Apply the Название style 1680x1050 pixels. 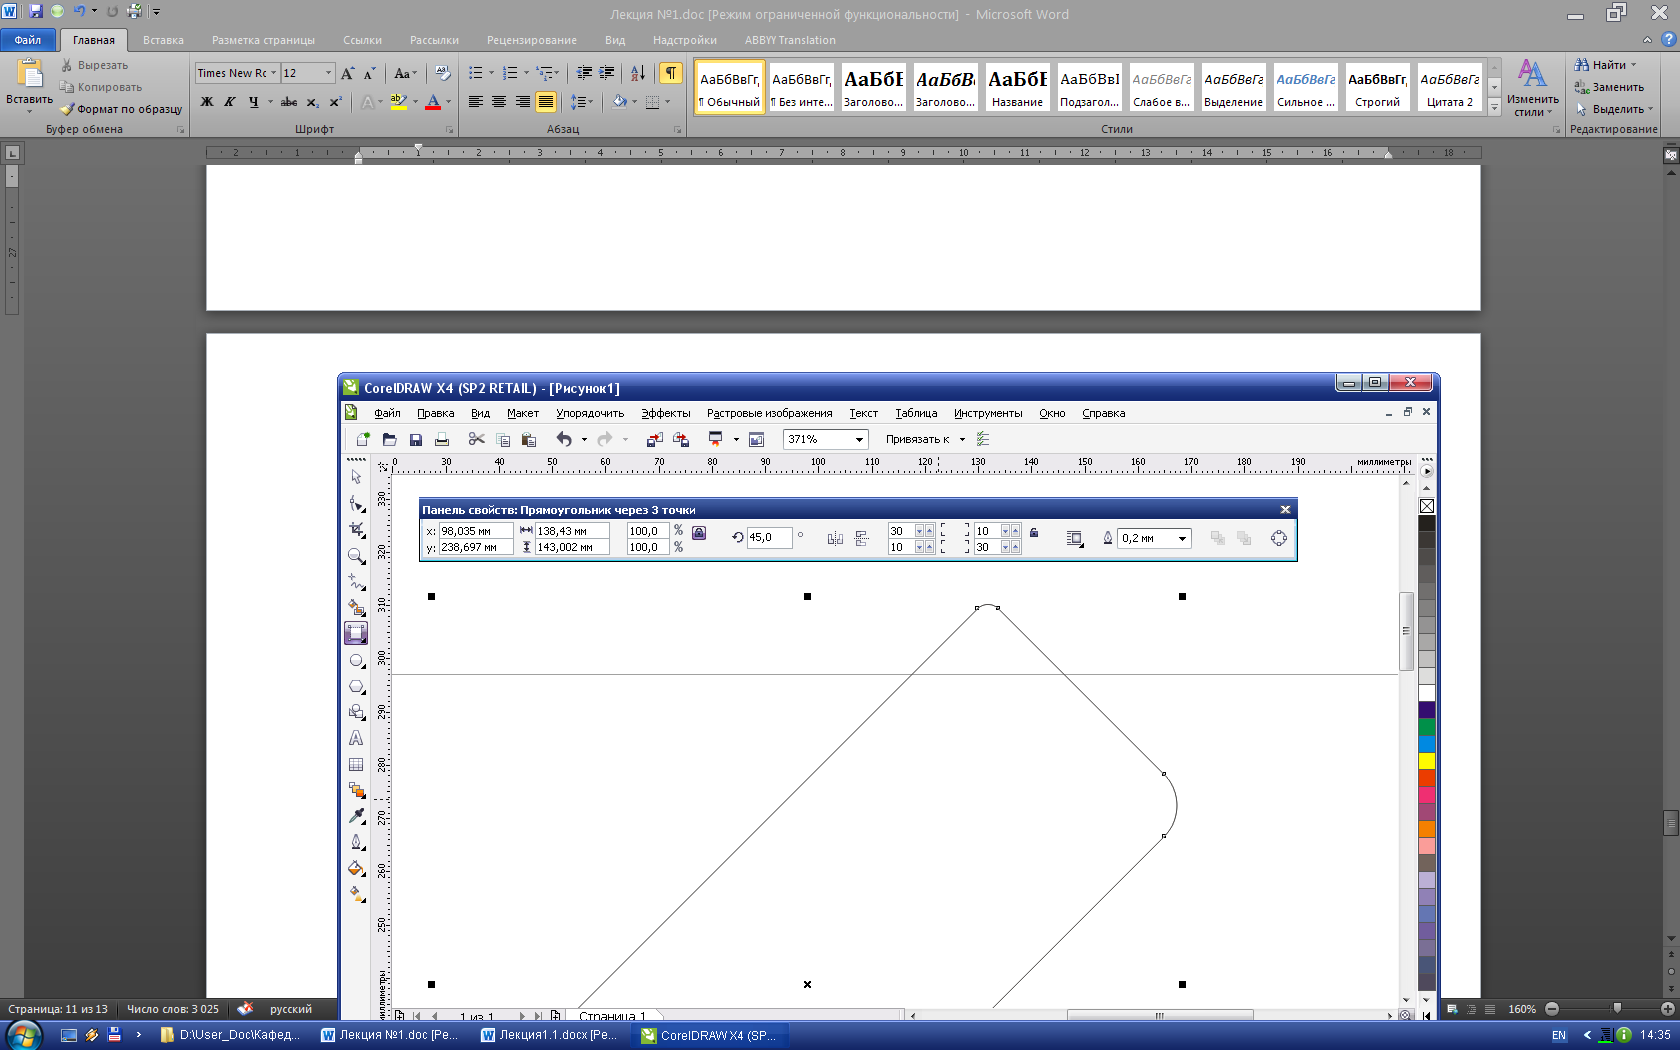coord(1018,87)
